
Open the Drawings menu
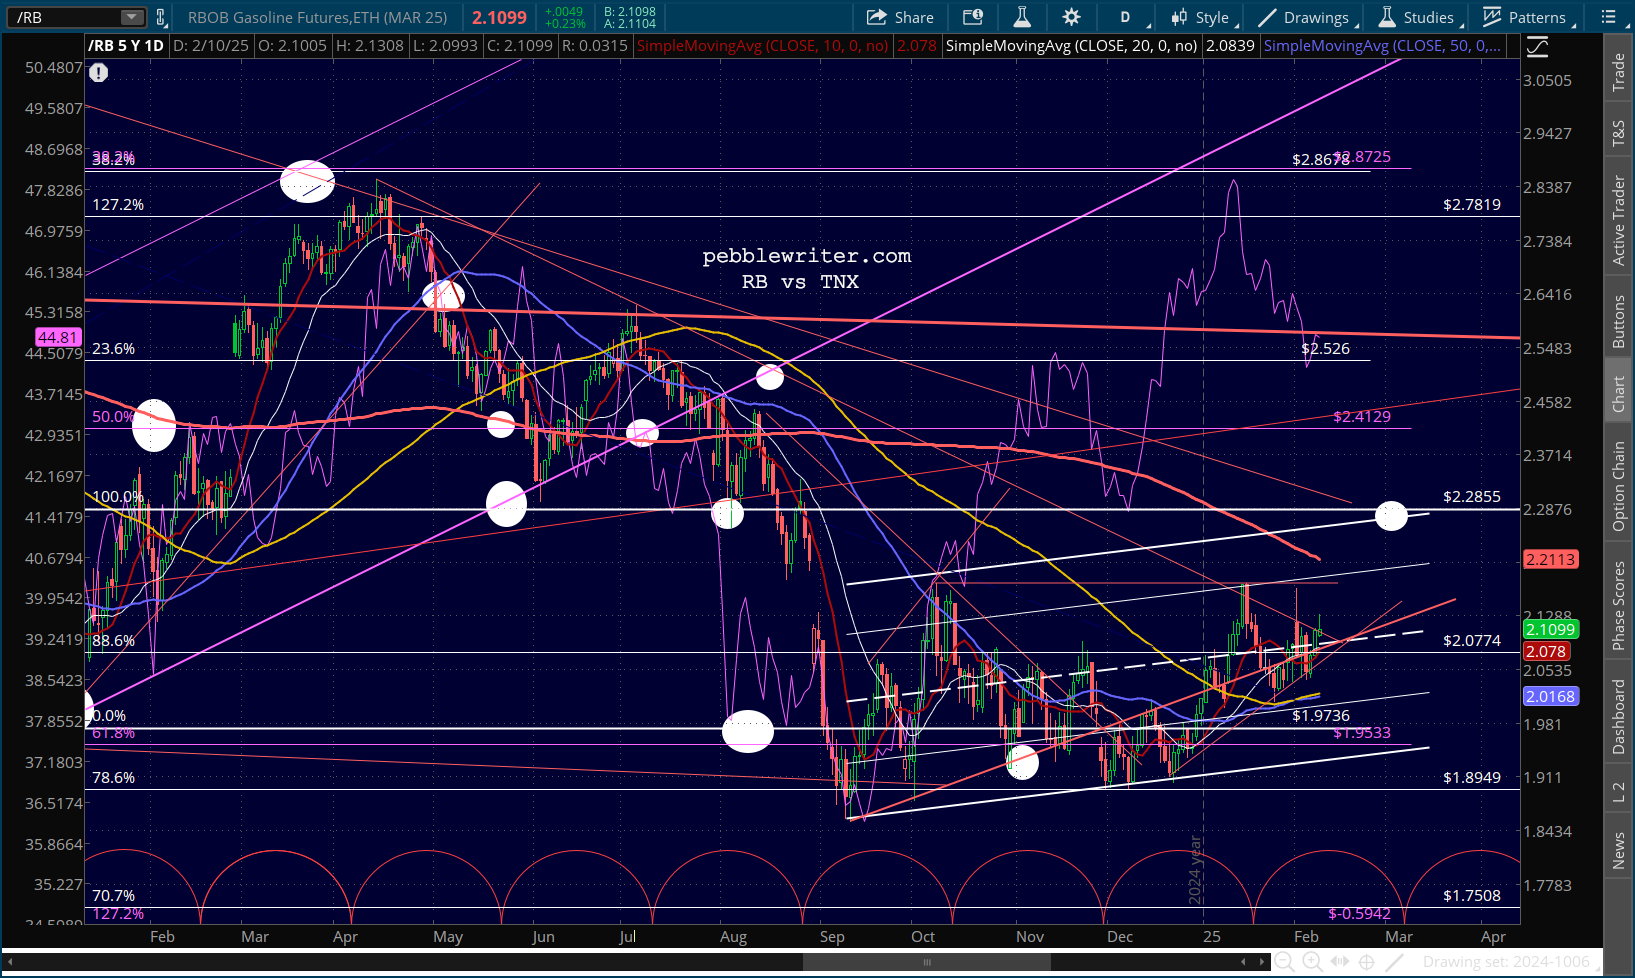pyautogui.click(x=1305, y=17)
